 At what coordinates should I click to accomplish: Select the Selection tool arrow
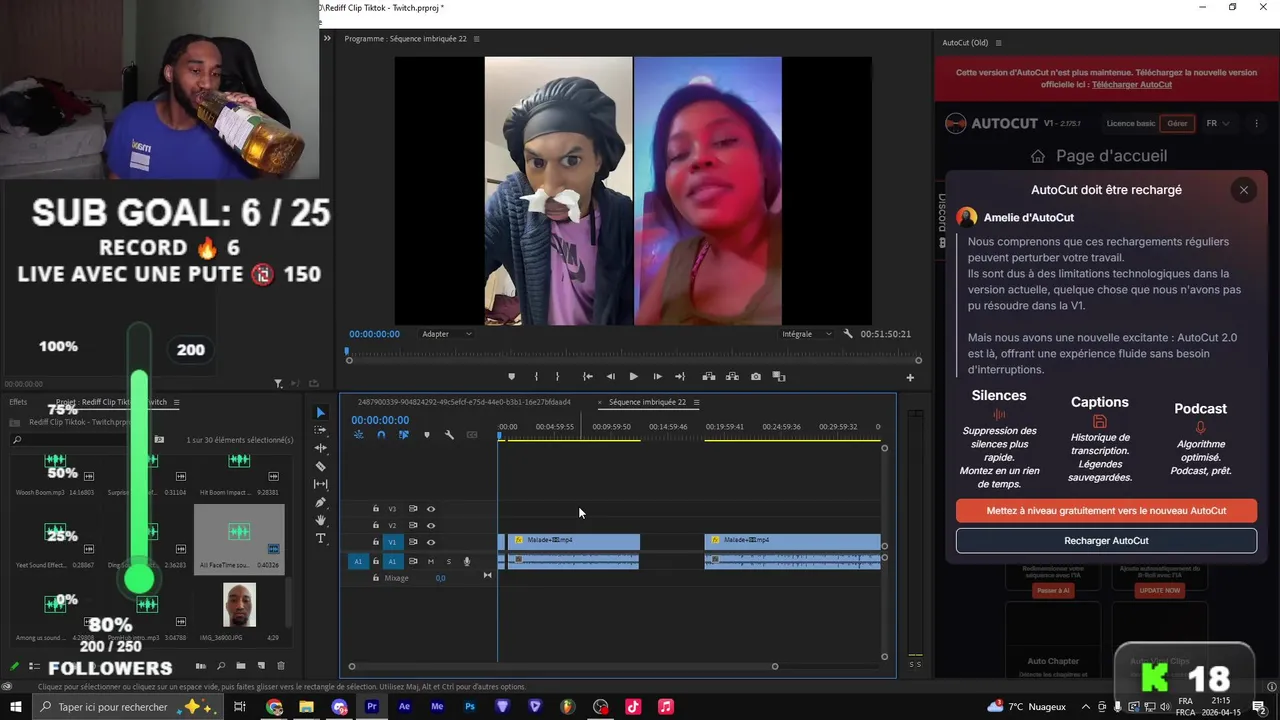[320, 412]
